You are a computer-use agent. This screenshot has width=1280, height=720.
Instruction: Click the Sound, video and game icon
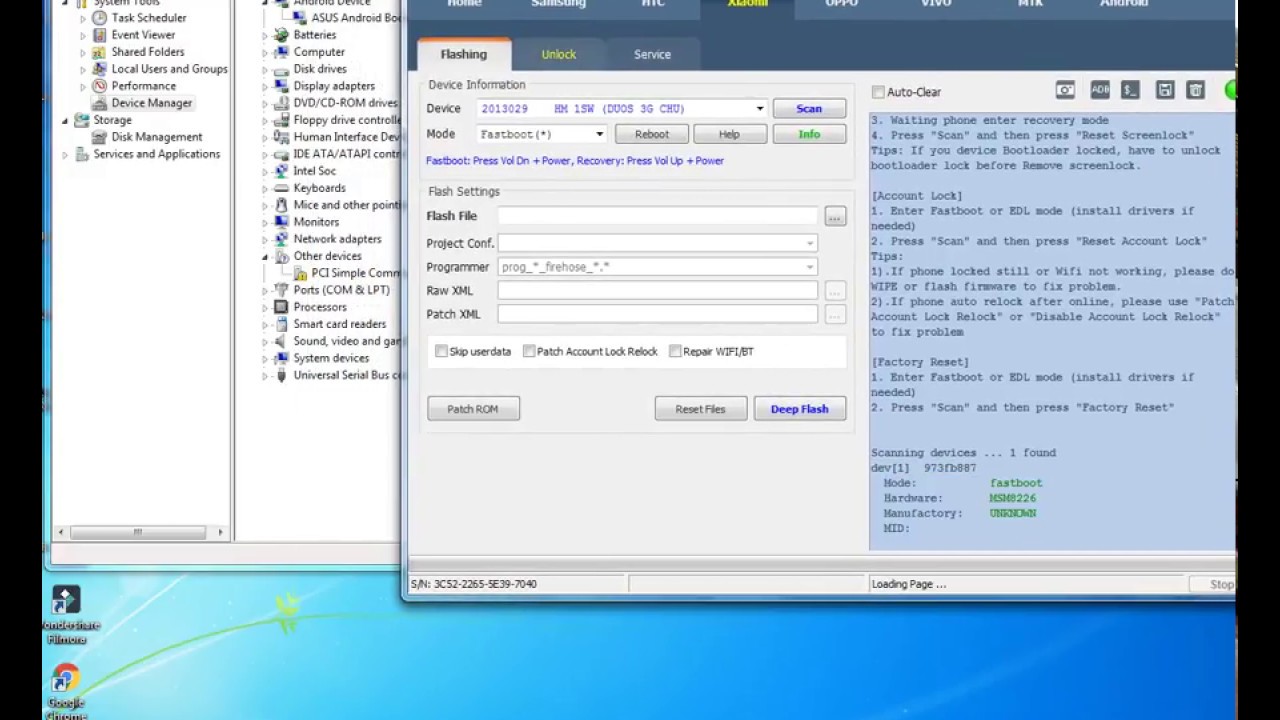[281, 341]
